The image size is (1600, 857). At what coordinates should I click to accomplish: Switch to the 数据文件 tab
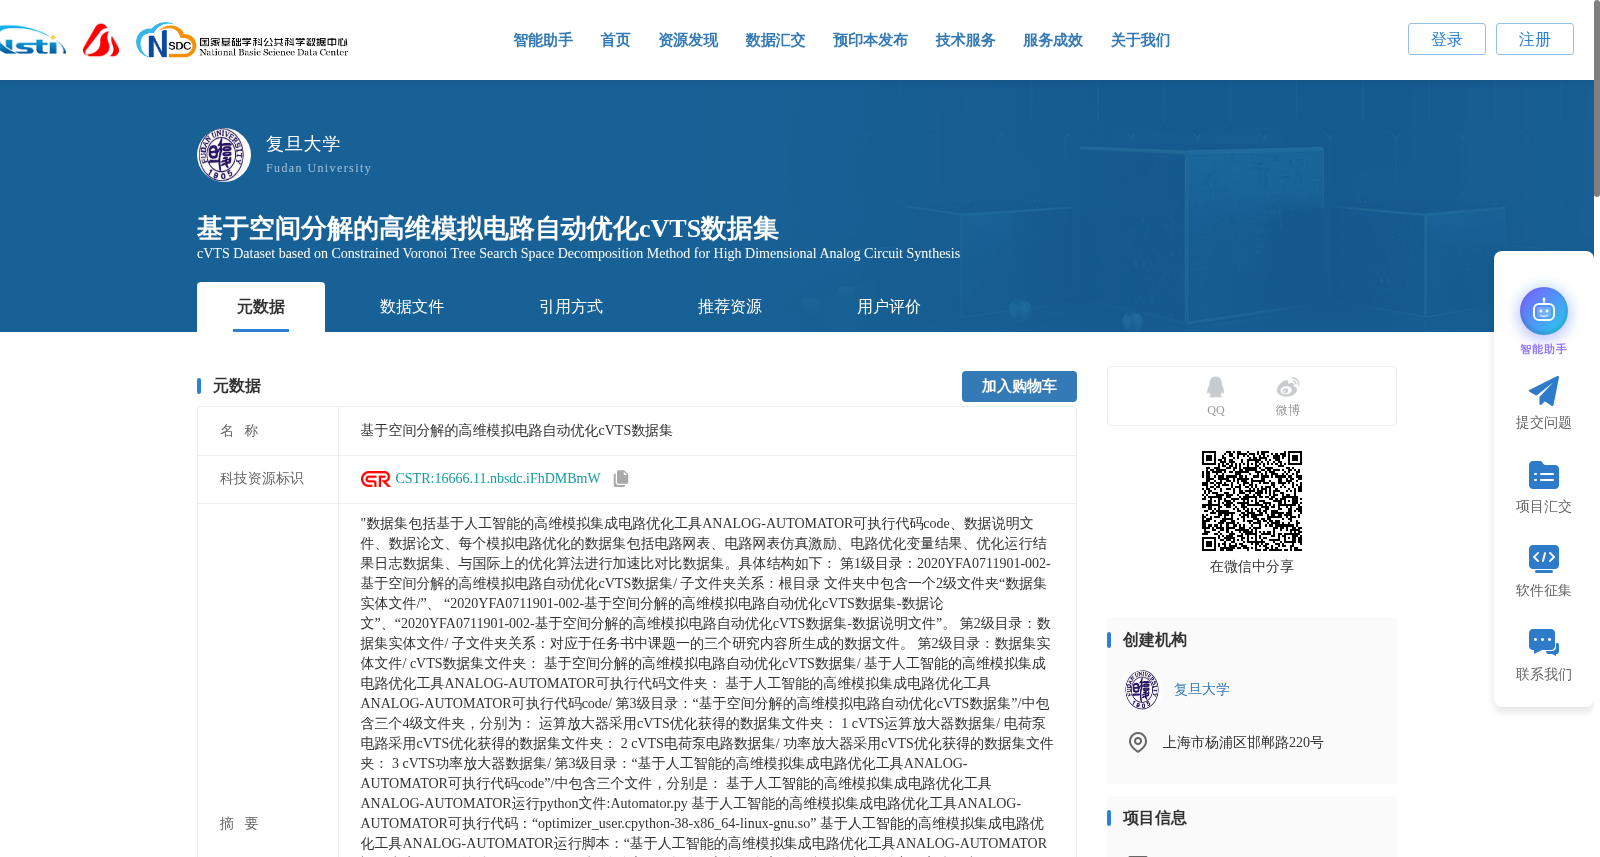click(x=412, y=307)
